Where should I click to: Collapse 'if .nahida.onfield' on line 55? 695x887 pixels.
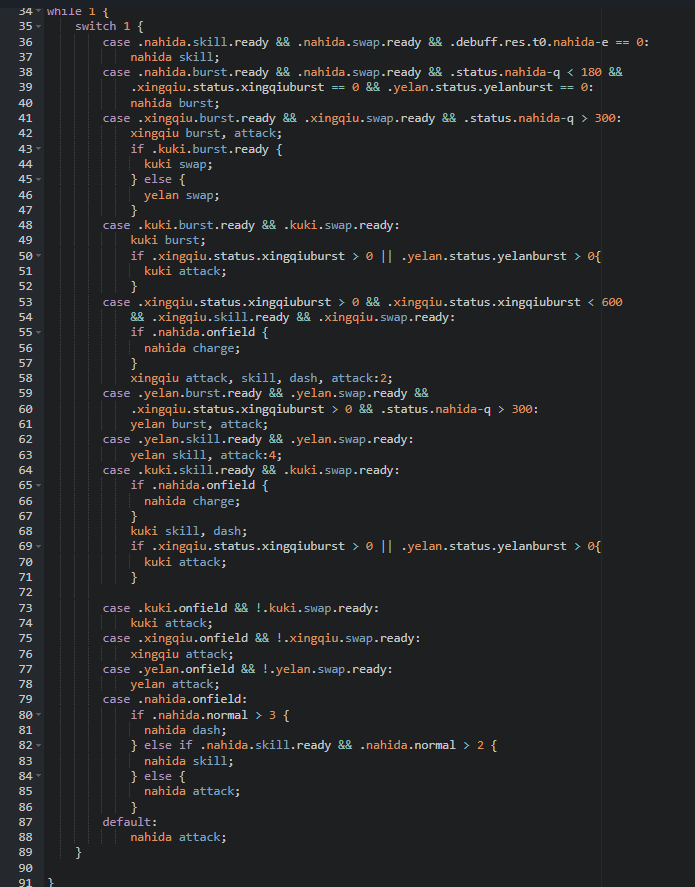click(x=38, y=332)
